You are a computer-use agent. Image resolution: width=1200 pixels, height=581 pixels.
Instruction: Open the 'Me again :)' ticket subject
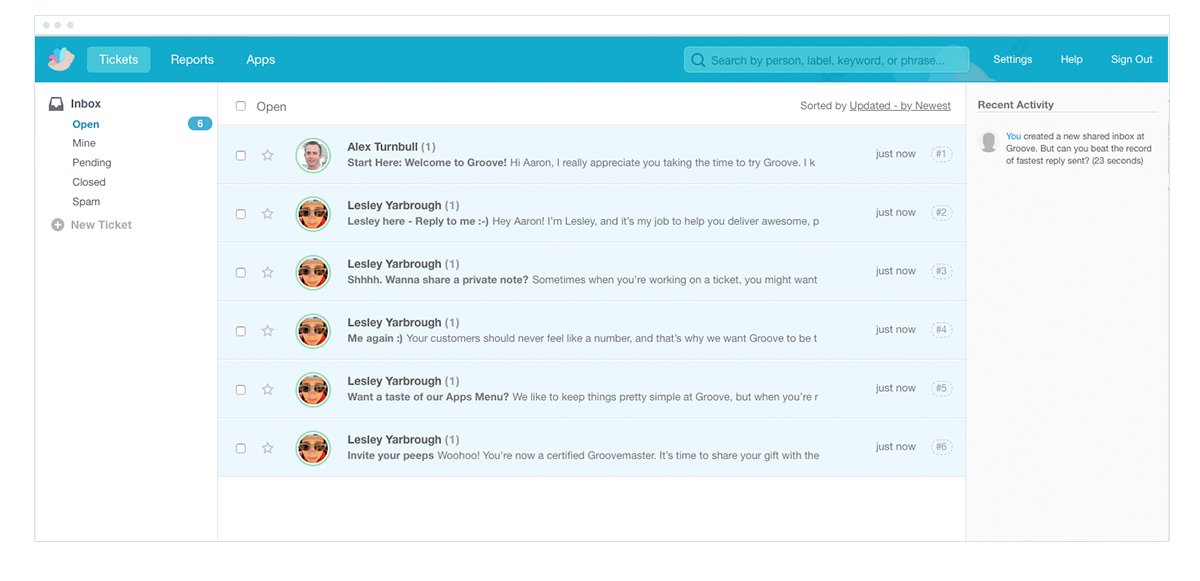pyautogui.click(x=375, y=338)
